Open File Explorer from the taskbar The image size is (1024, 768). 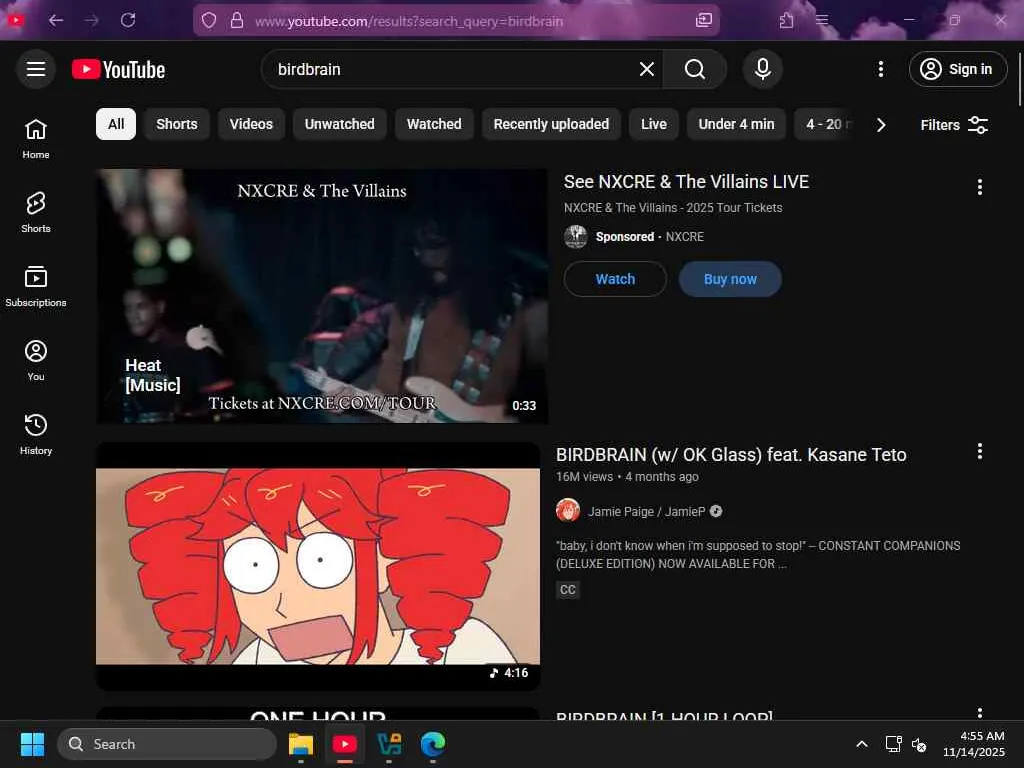[x=300, y=744]
